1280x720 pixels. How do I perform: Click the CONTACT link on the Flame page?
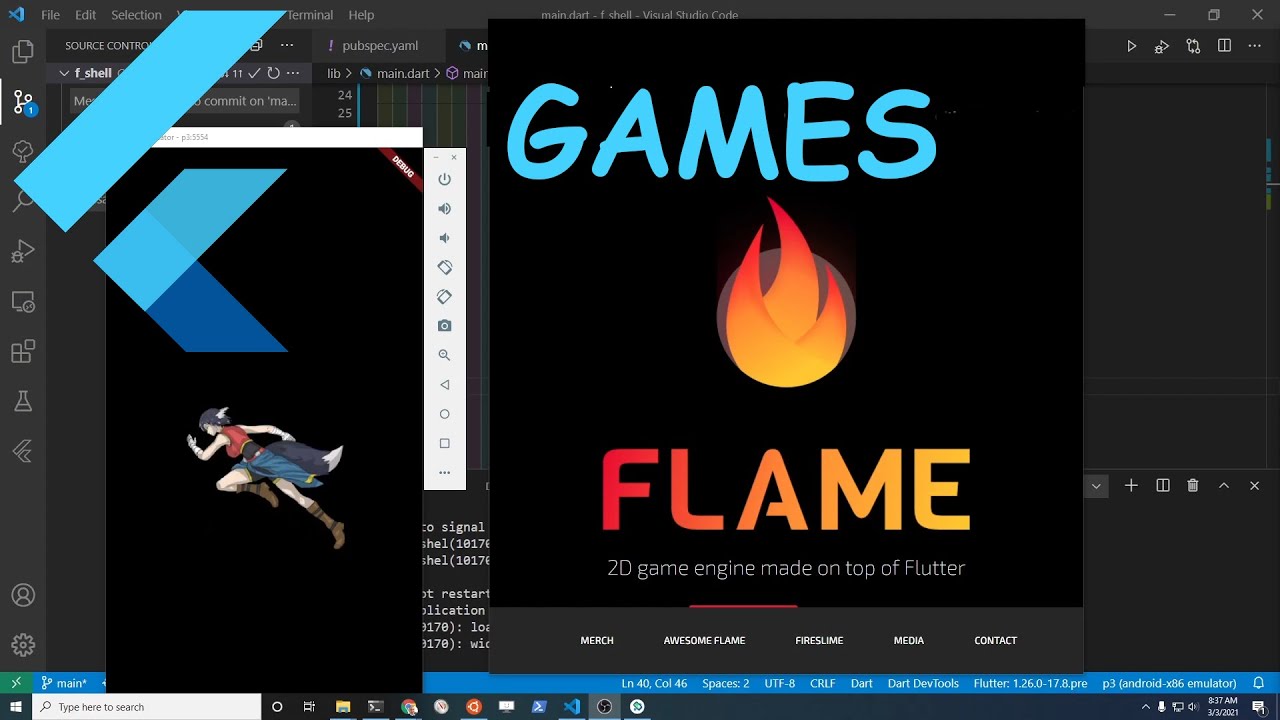(995, 640)
